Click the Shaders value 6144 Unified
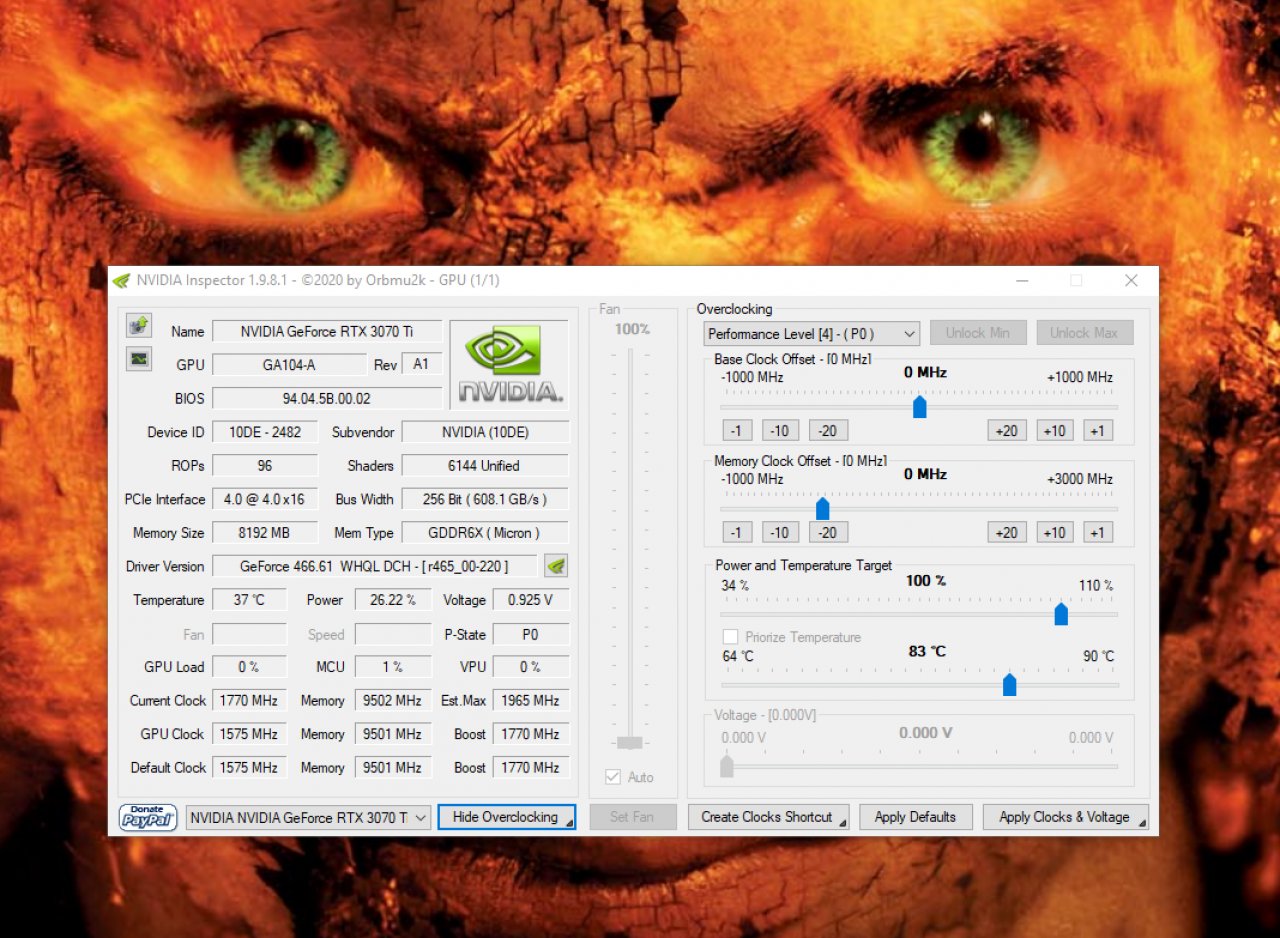The height and width of the screenshot is (938, 1280). click(484, 465)
